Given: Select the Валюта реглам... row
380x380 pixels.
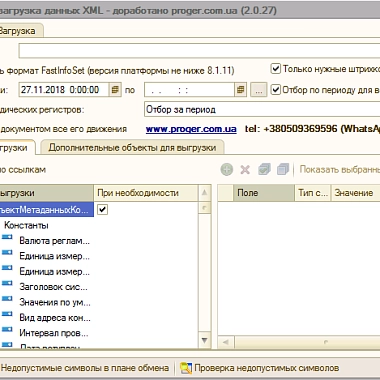Looking at the screenshot, I should click(x=54, y=241).
